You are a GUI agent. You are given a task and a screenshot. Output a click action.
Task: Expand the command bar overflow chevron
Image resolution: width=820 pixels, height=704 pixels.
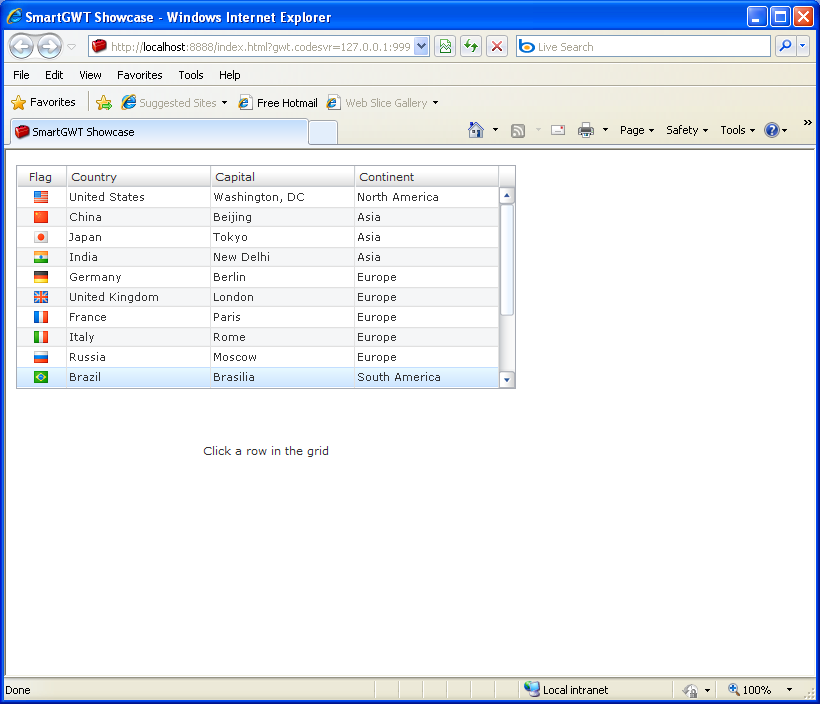click(x=807, y=122)
